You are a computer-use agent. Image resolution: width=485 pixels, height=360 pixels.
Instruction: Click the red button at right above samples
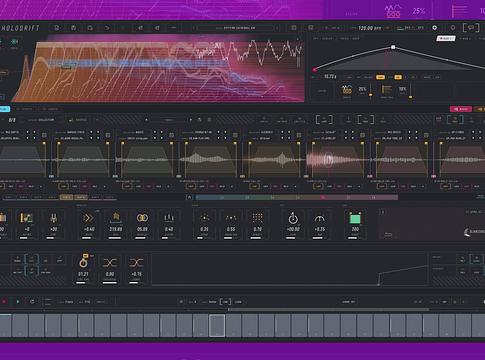(x=461, y=109)
